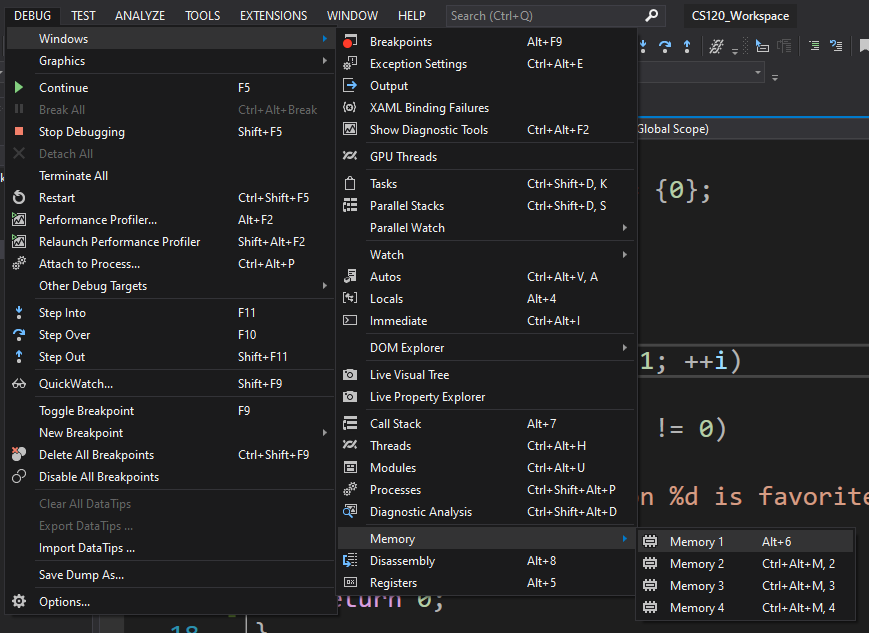The height and width of the screenshot is (633, 869).
Task: Click the search magnifier icon
Action: [652, 16]
